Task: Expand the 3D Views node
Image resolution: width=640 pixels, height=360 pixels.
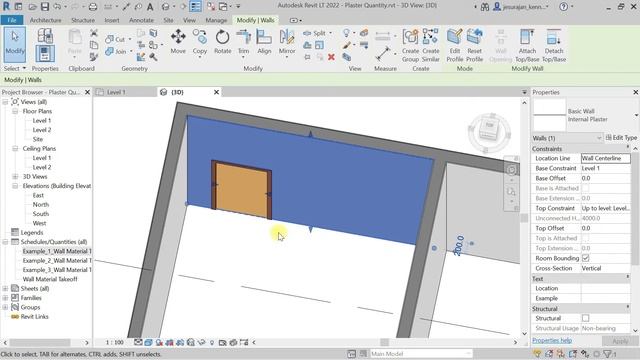Action: pyautogui.click(x=15, y=176)
